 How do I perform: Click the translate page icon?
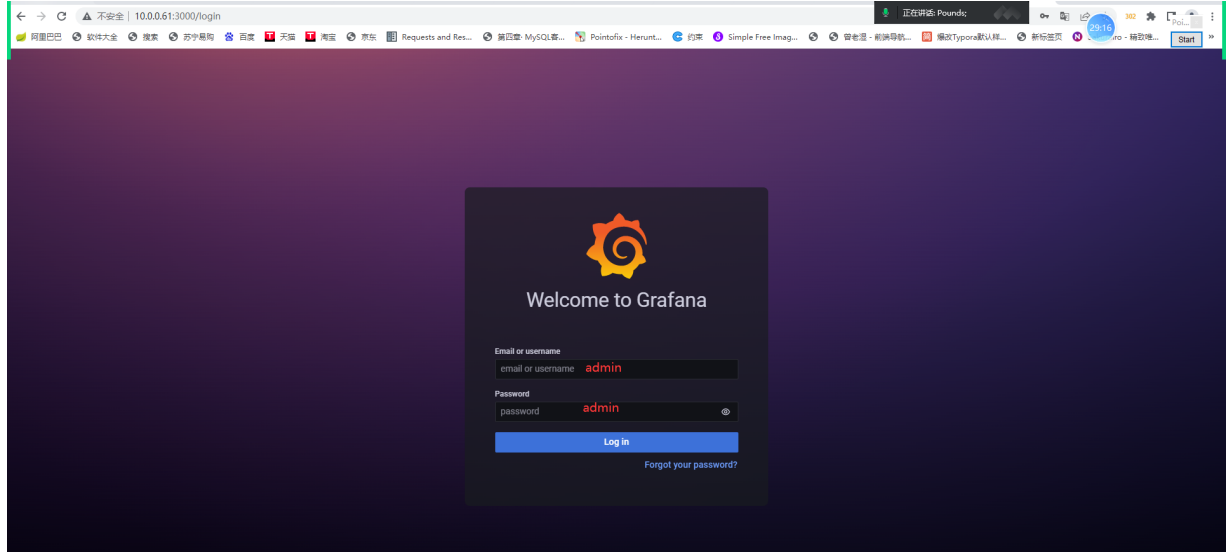pyautogui.click(x=1065, y=16)
